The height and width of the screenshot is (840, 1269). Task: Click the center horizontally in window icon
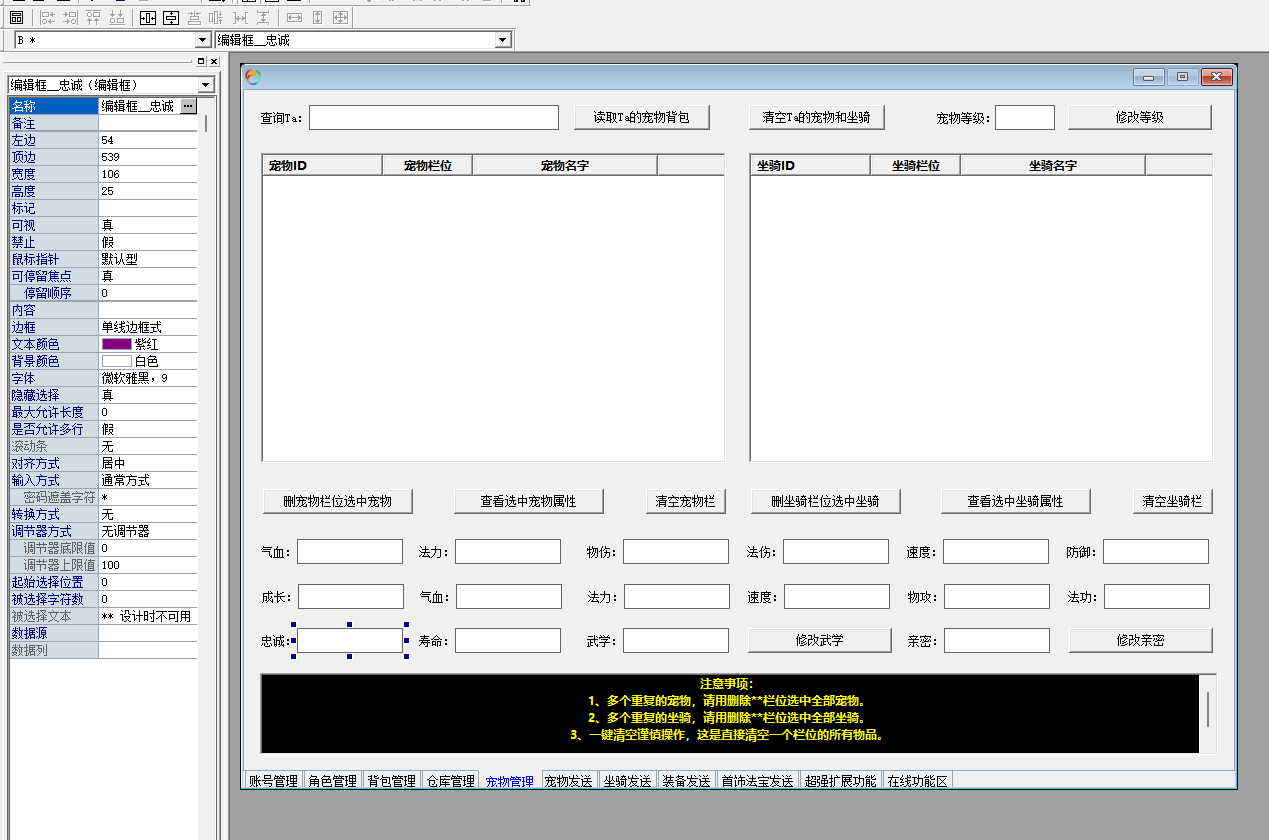[x=148, y=18]
